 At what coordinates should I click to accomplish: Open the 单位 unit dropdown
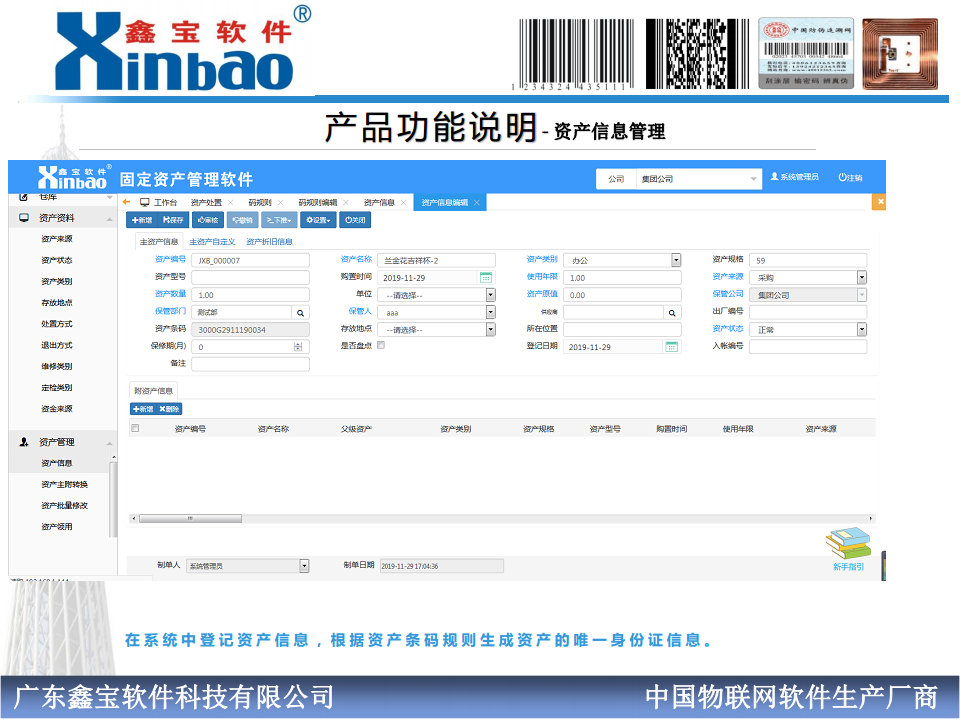(x=490, y=294)
